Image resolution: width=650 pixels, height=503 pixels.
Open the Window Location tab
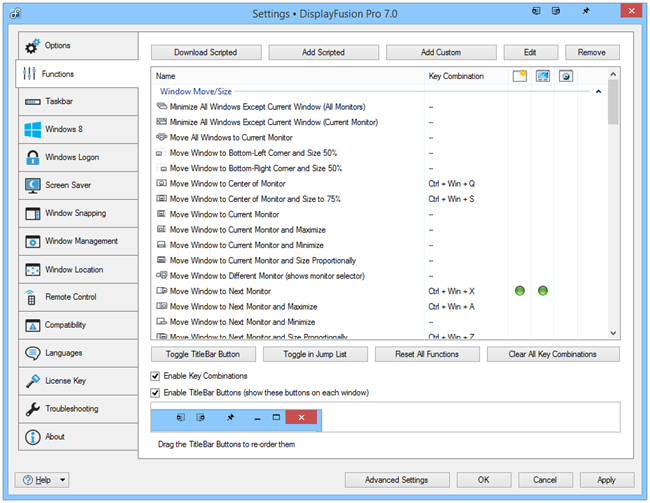78,270
